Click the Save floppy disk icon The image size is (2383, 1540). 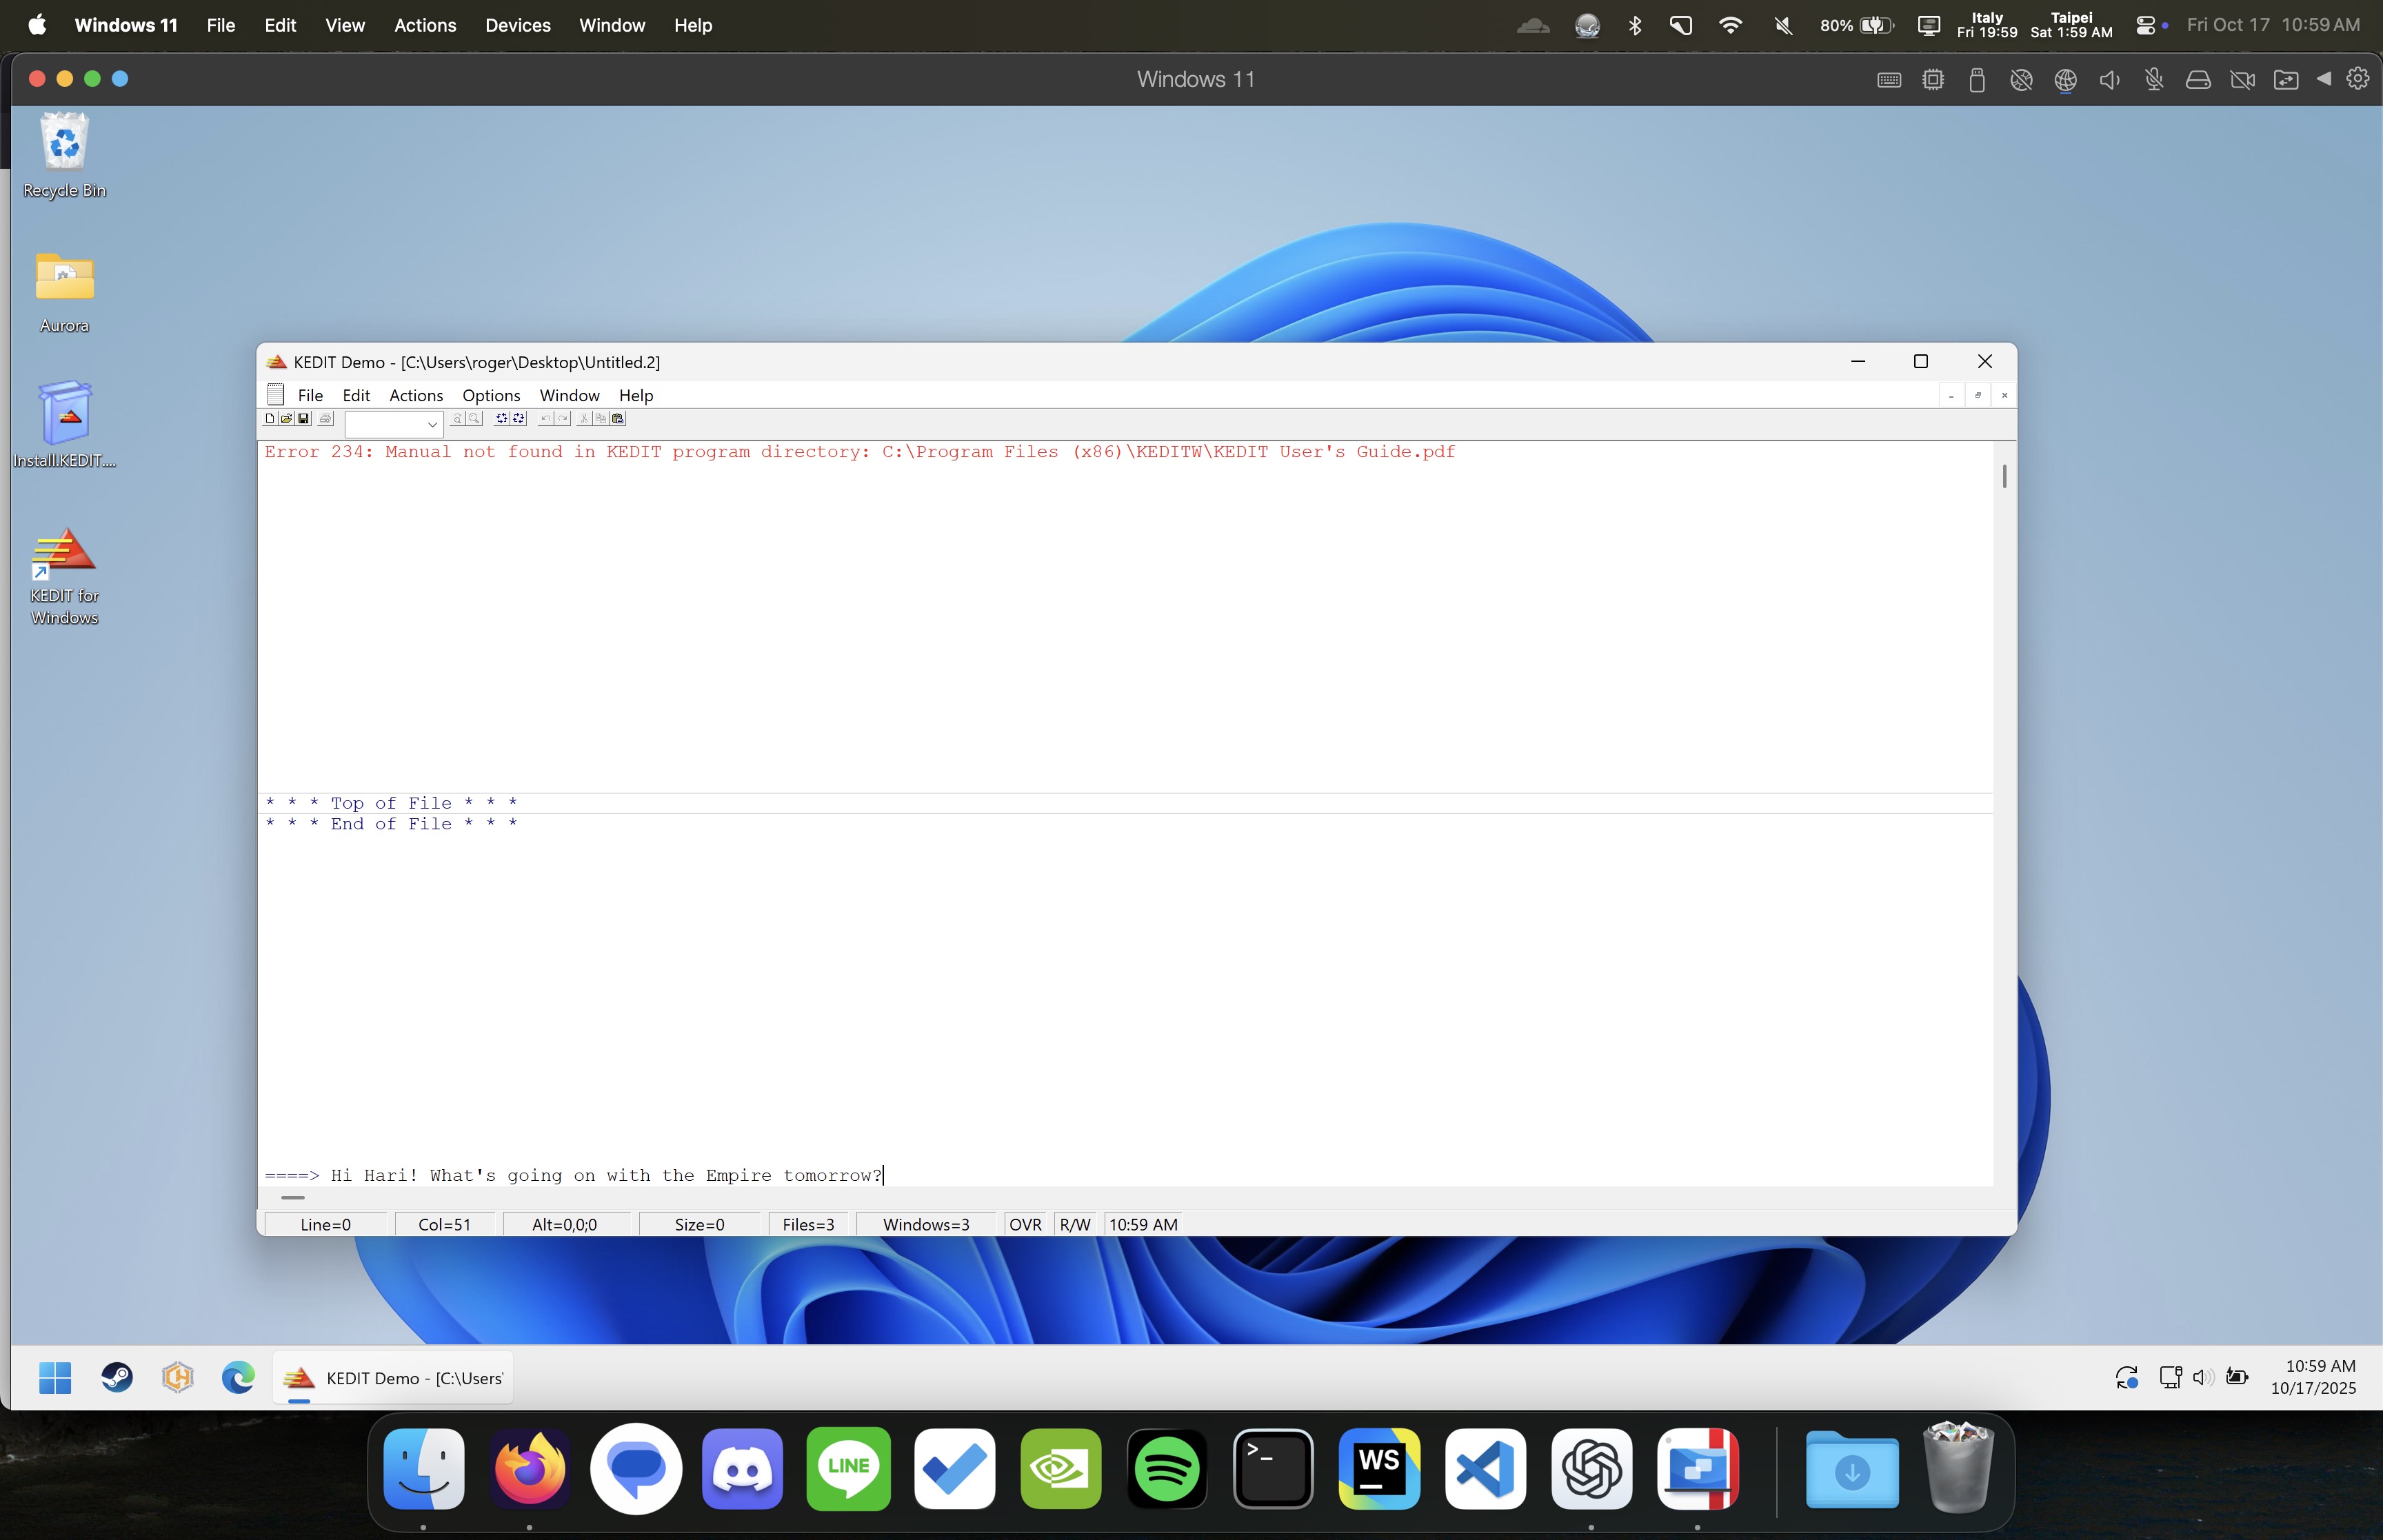pyautogui.click(x=303, y=419)
